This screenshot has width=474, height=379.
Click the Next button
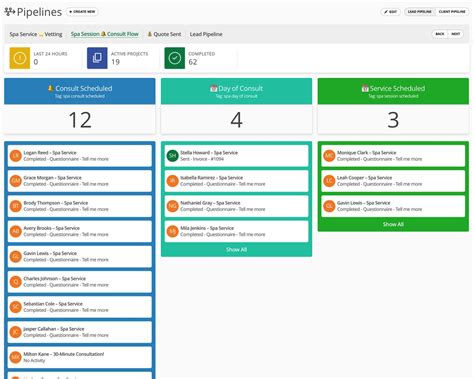[455, 34]
